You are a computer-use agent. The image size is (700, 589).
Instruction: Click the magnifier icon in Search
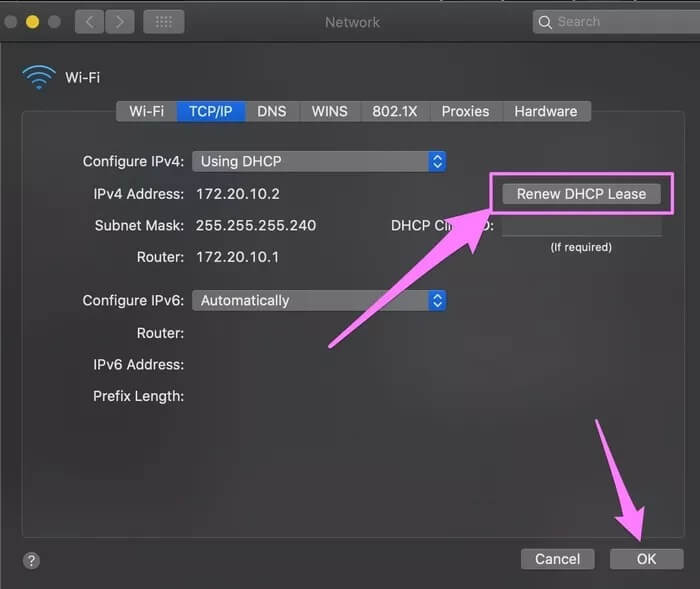pos(545,22)
